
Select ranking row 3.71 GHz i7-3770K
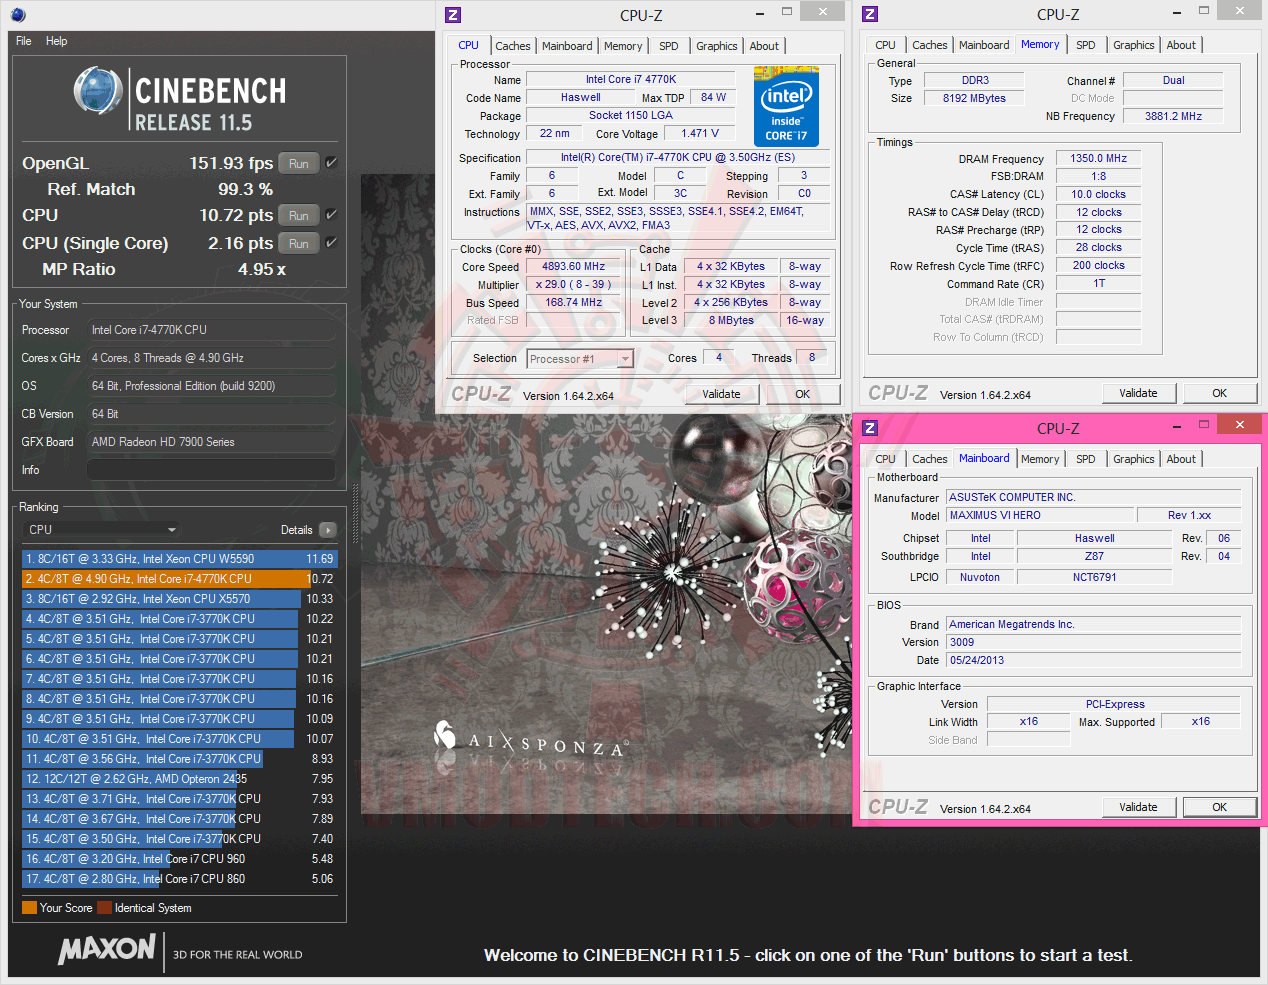click(180, 799)
